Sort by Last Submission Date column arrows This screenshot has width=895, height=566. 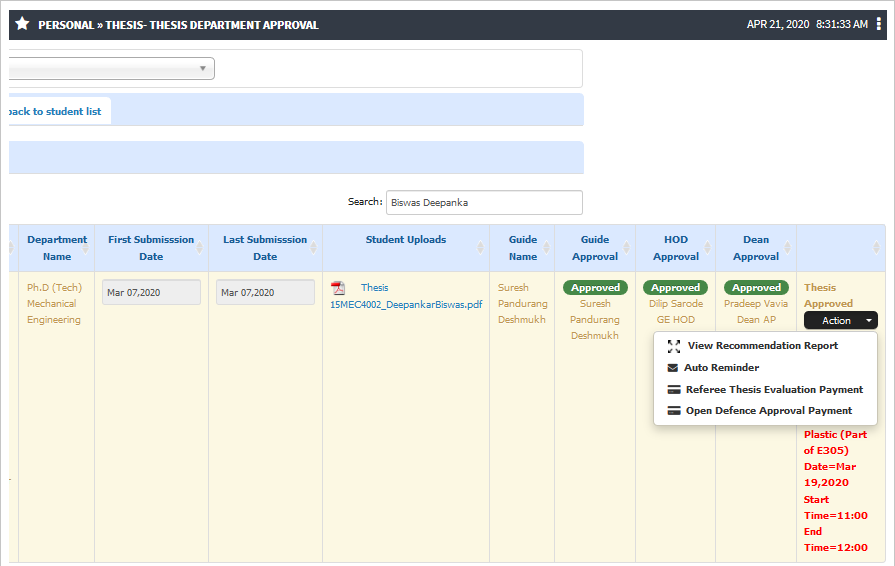(x=313, y=248)
